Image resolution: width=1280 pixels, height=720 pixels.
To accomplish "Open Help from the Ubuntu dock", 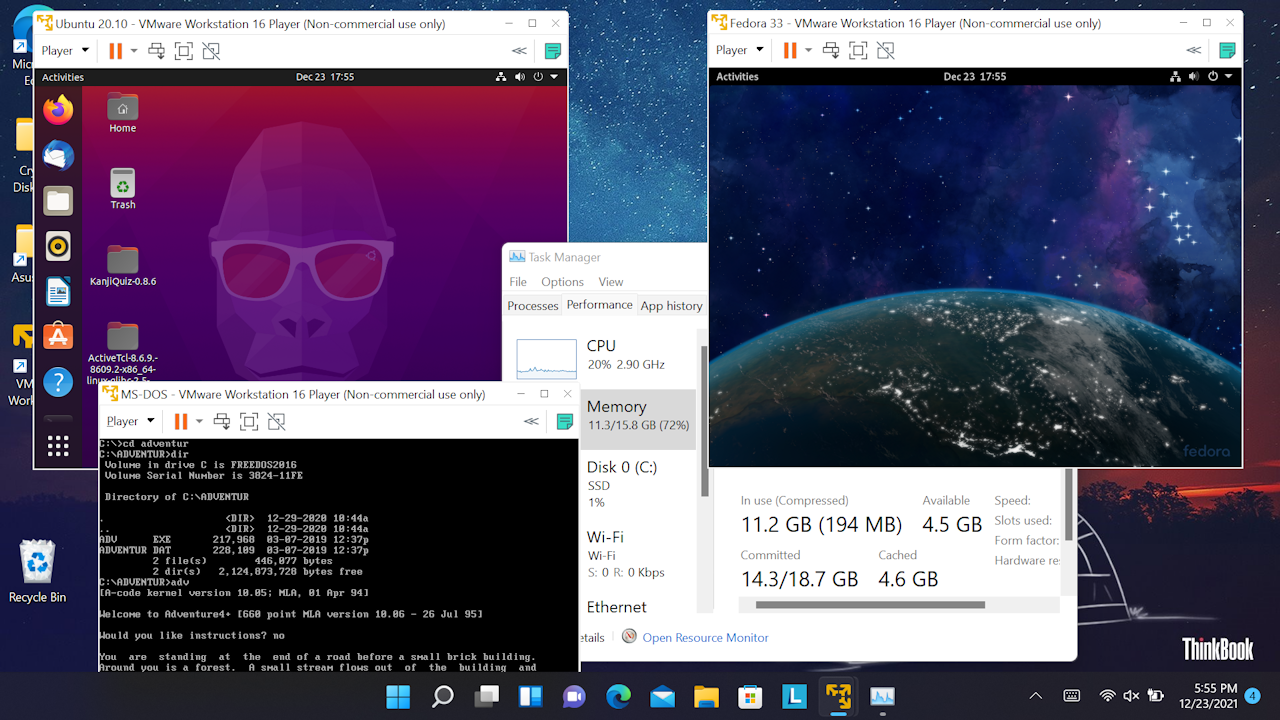I will pyautogui.click(x=58, y=381).
